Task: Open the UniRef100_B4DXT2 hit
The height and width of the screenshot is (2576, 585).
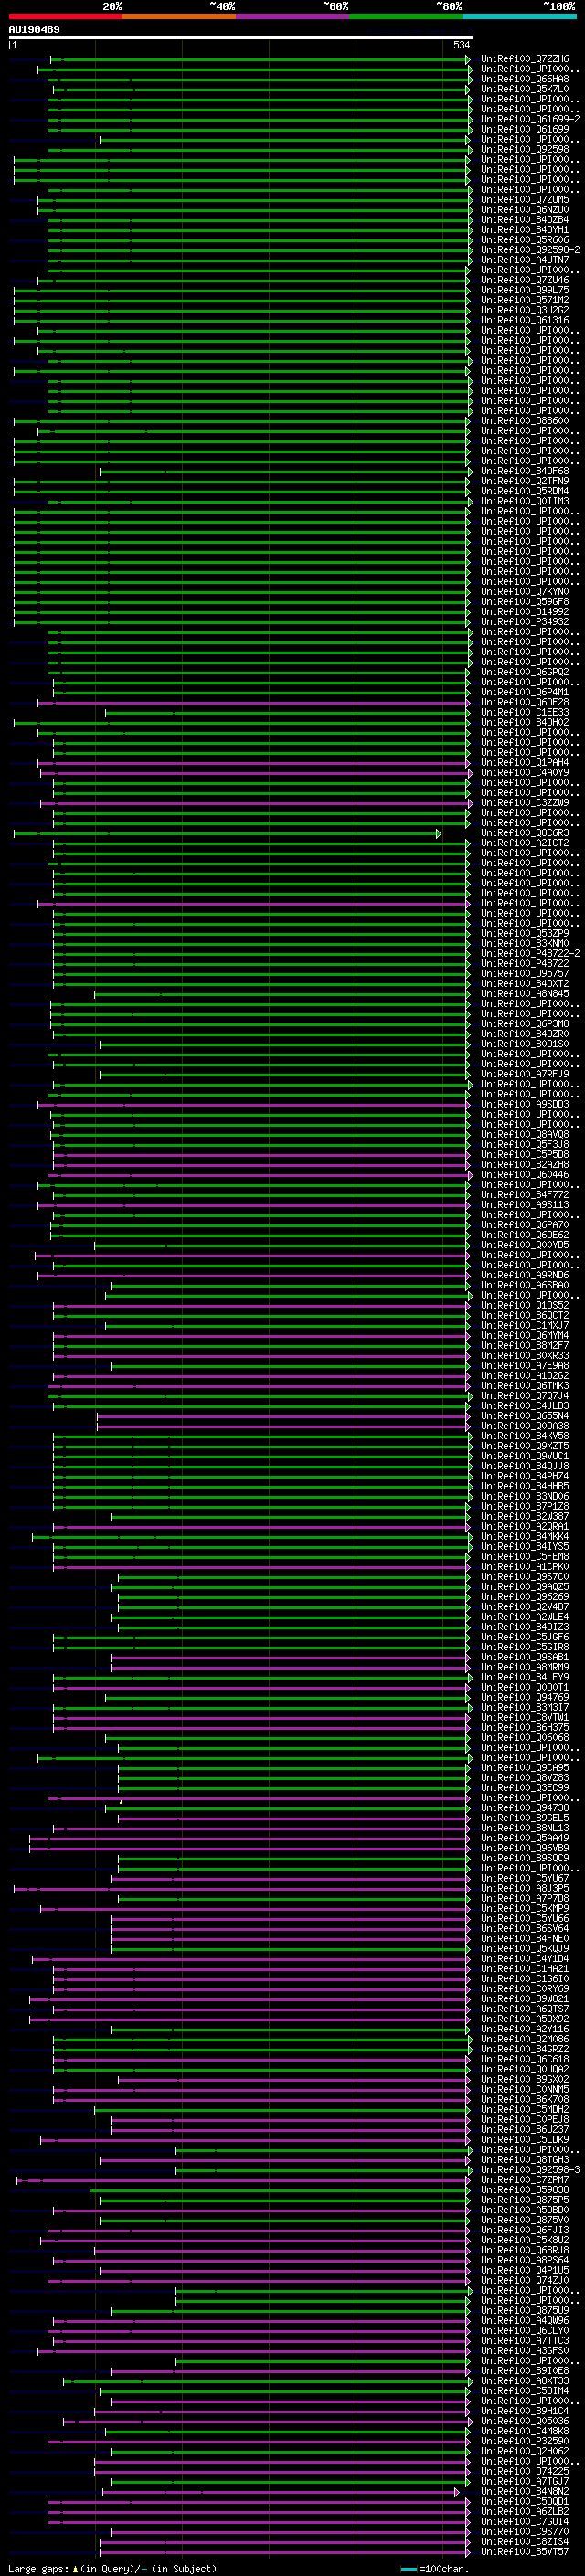Action: tap(524, 984)
